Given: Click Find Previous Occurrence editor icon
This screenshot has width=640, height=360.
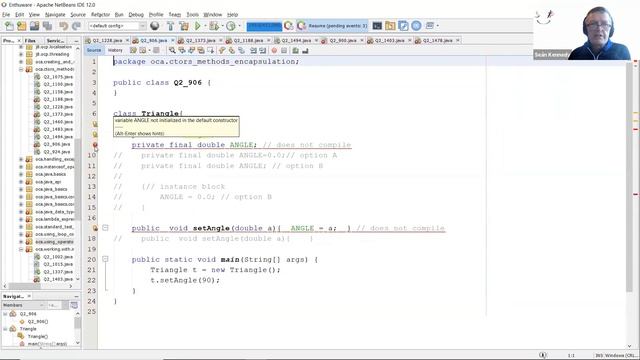Looking at the screenshot, I should 182,50.
